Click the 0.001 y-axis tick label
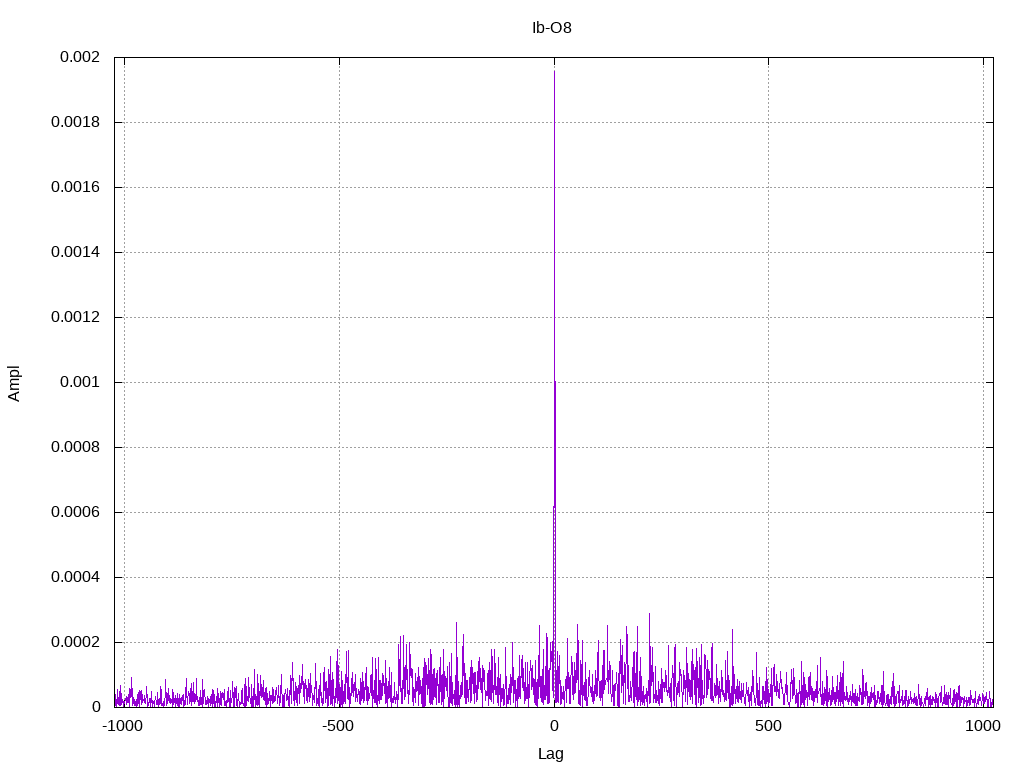Screen dimensions: 1024x768 coord(80,382)
